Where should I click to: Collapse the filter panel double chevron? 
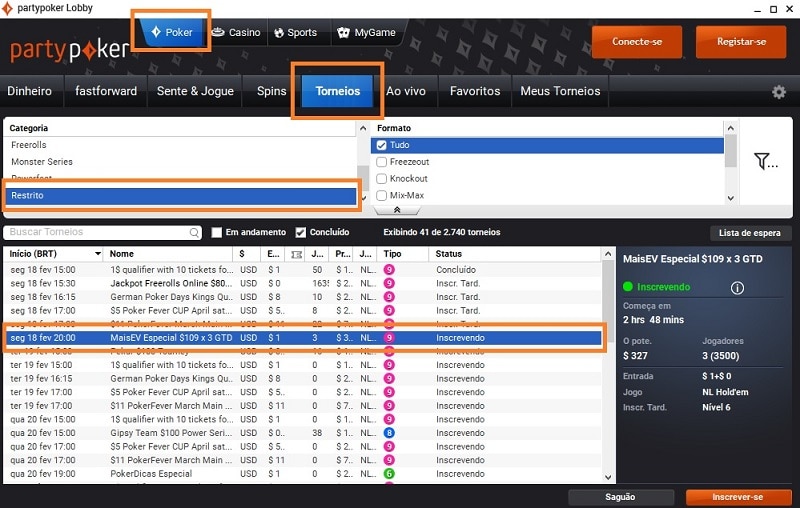click(397, 210)
